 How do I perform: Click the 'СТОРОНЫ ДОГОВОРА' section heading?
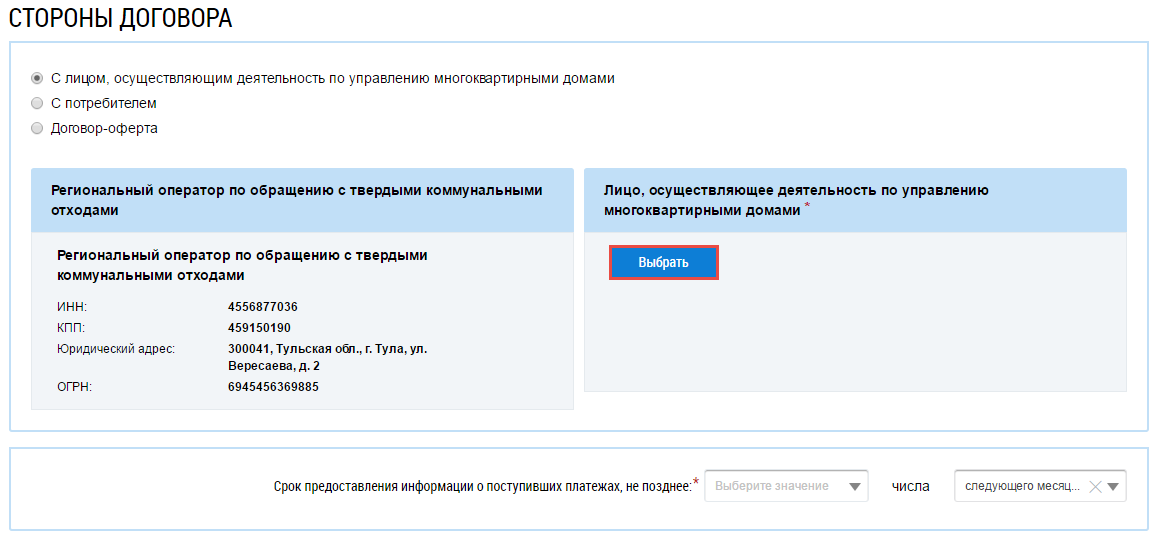[120, 18]
